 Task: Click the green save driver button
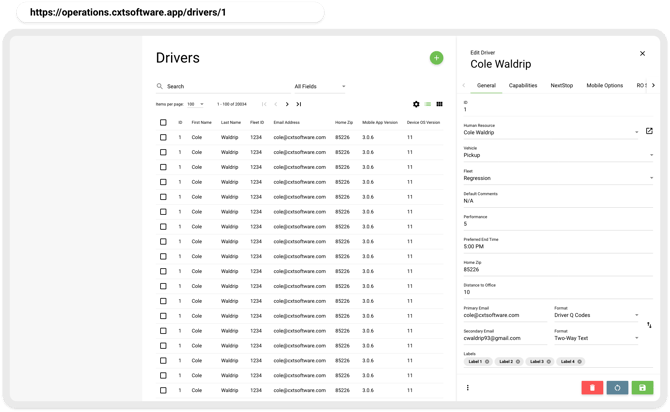pyautogui.click(x=642, y=387)
